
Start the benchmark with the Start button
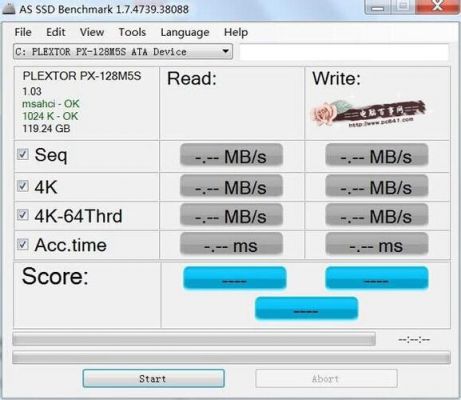tap(154, 378)
